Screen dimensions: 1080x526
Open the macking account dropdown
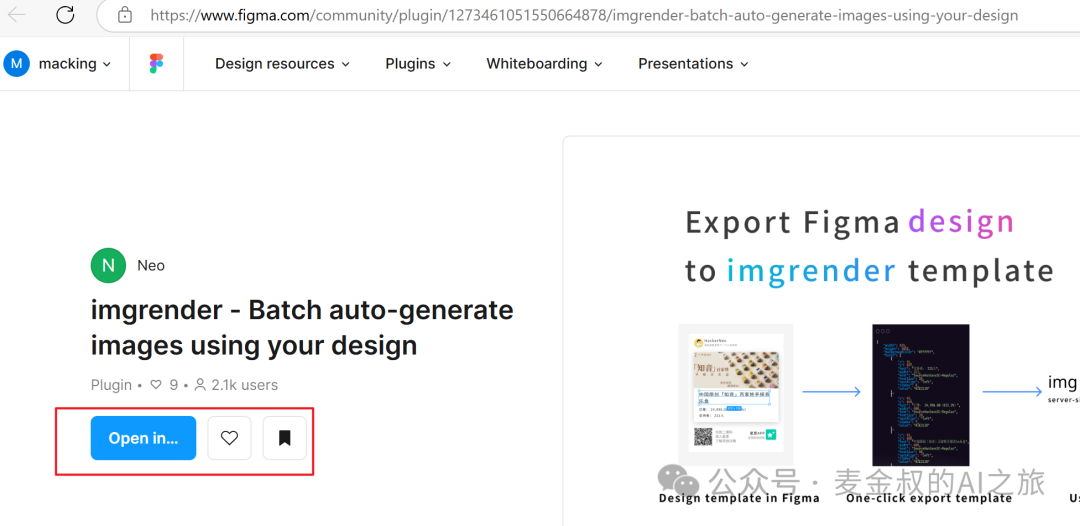pyautogui.click(x=74, y=64)
